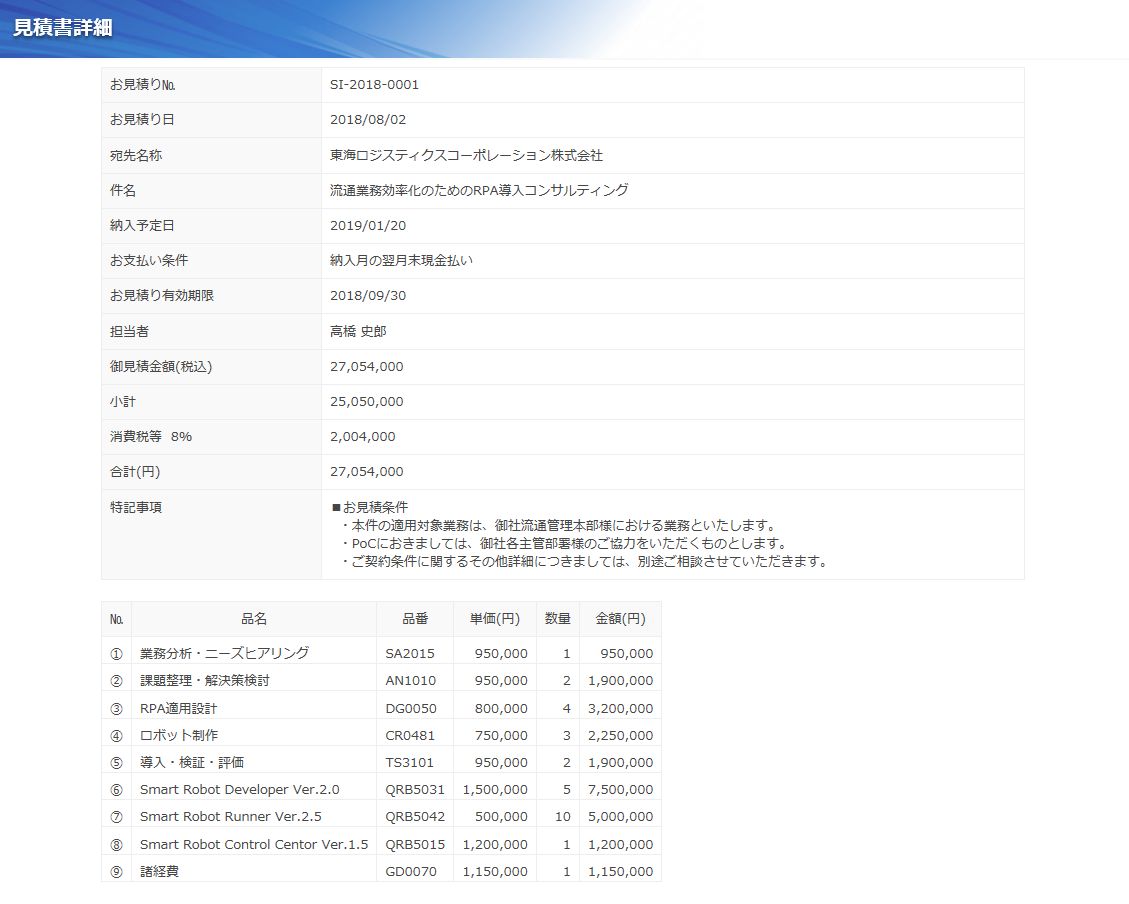
Task: Select the expiry date 2018/09/30
Action: point(368,296)
